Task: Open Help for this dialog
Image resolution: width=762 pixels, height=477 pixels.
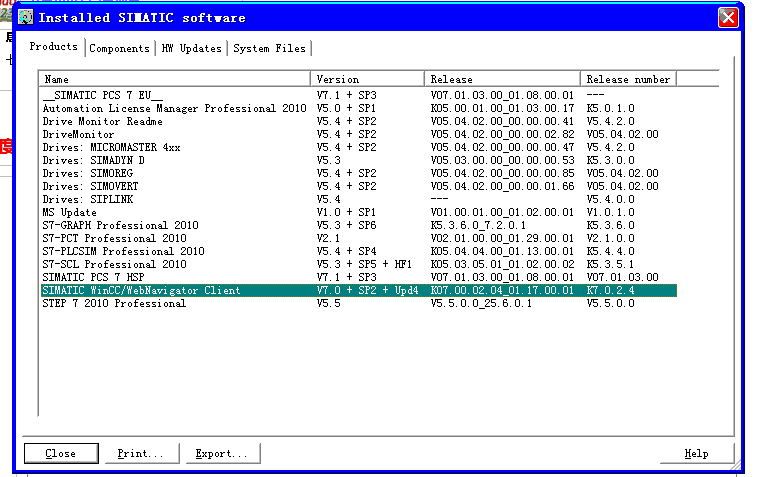Action: tap(696, 453)
